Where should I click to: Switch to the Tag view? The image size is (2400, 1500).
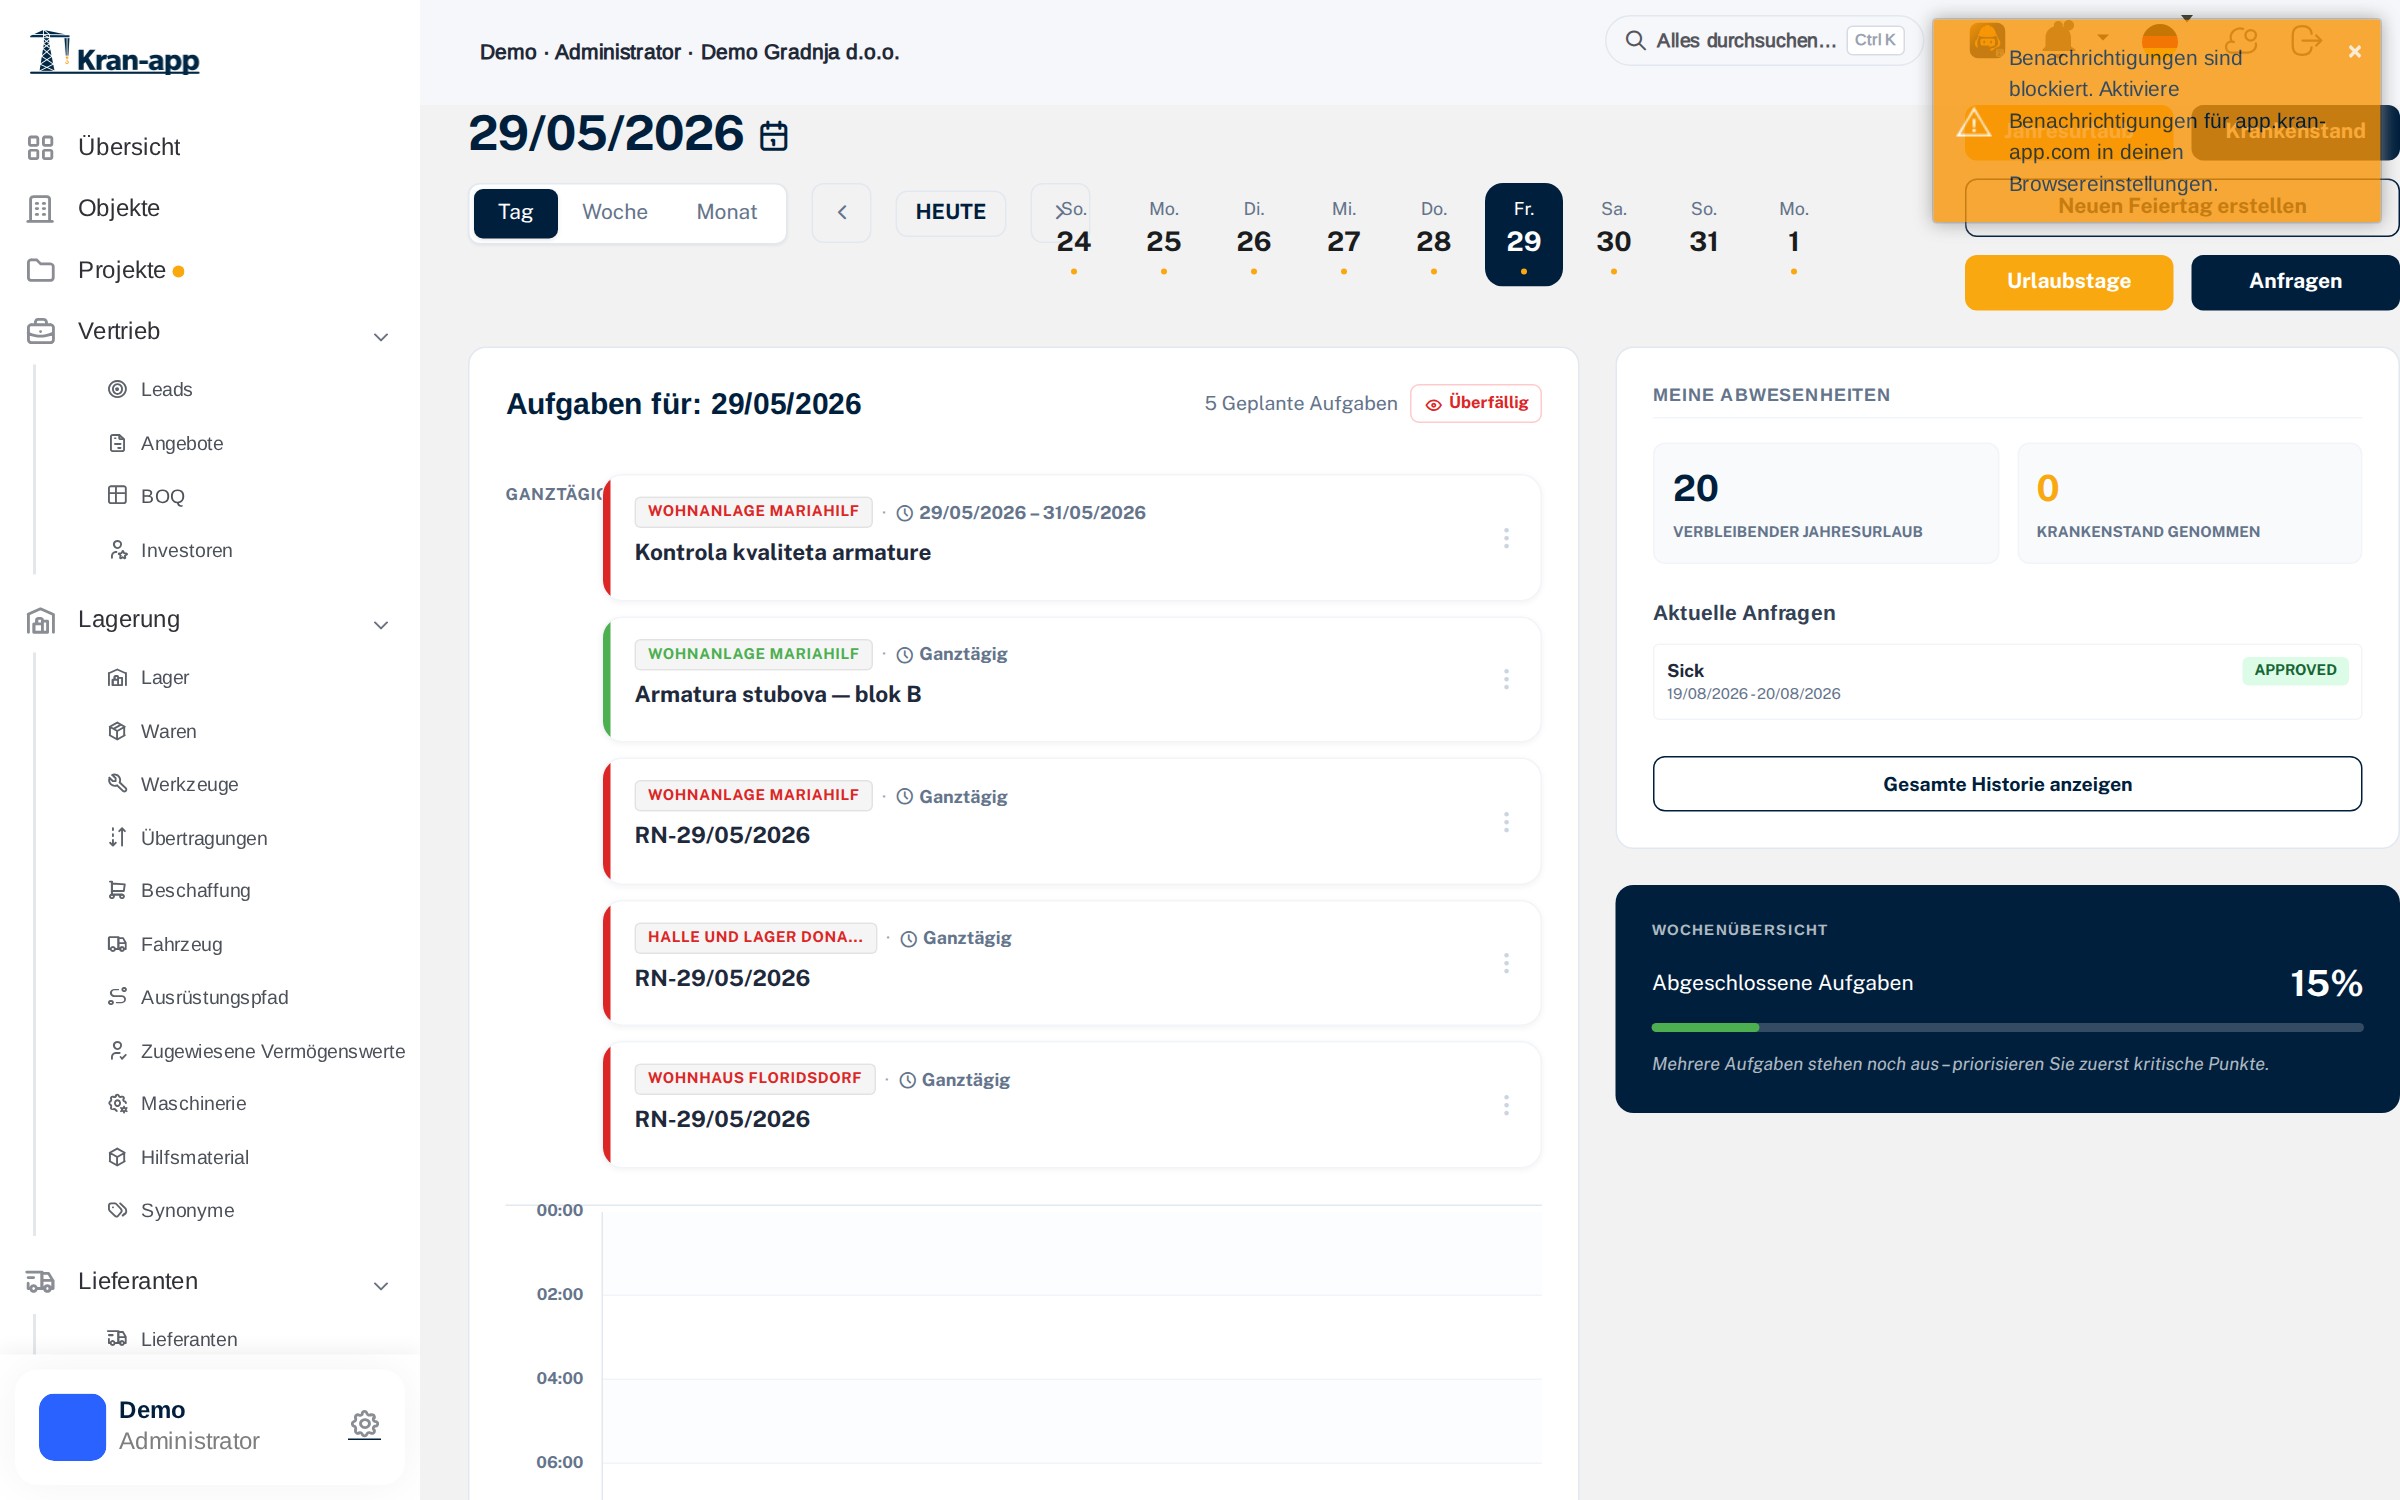click(516, 212)
